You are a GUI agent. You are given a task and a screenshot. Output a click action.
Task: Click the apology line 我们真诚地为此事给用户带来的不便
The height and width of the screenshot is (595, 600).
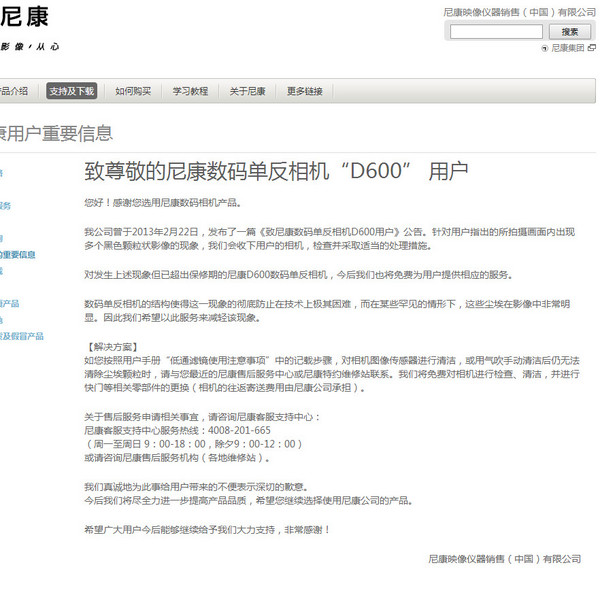tap(196, 487)
